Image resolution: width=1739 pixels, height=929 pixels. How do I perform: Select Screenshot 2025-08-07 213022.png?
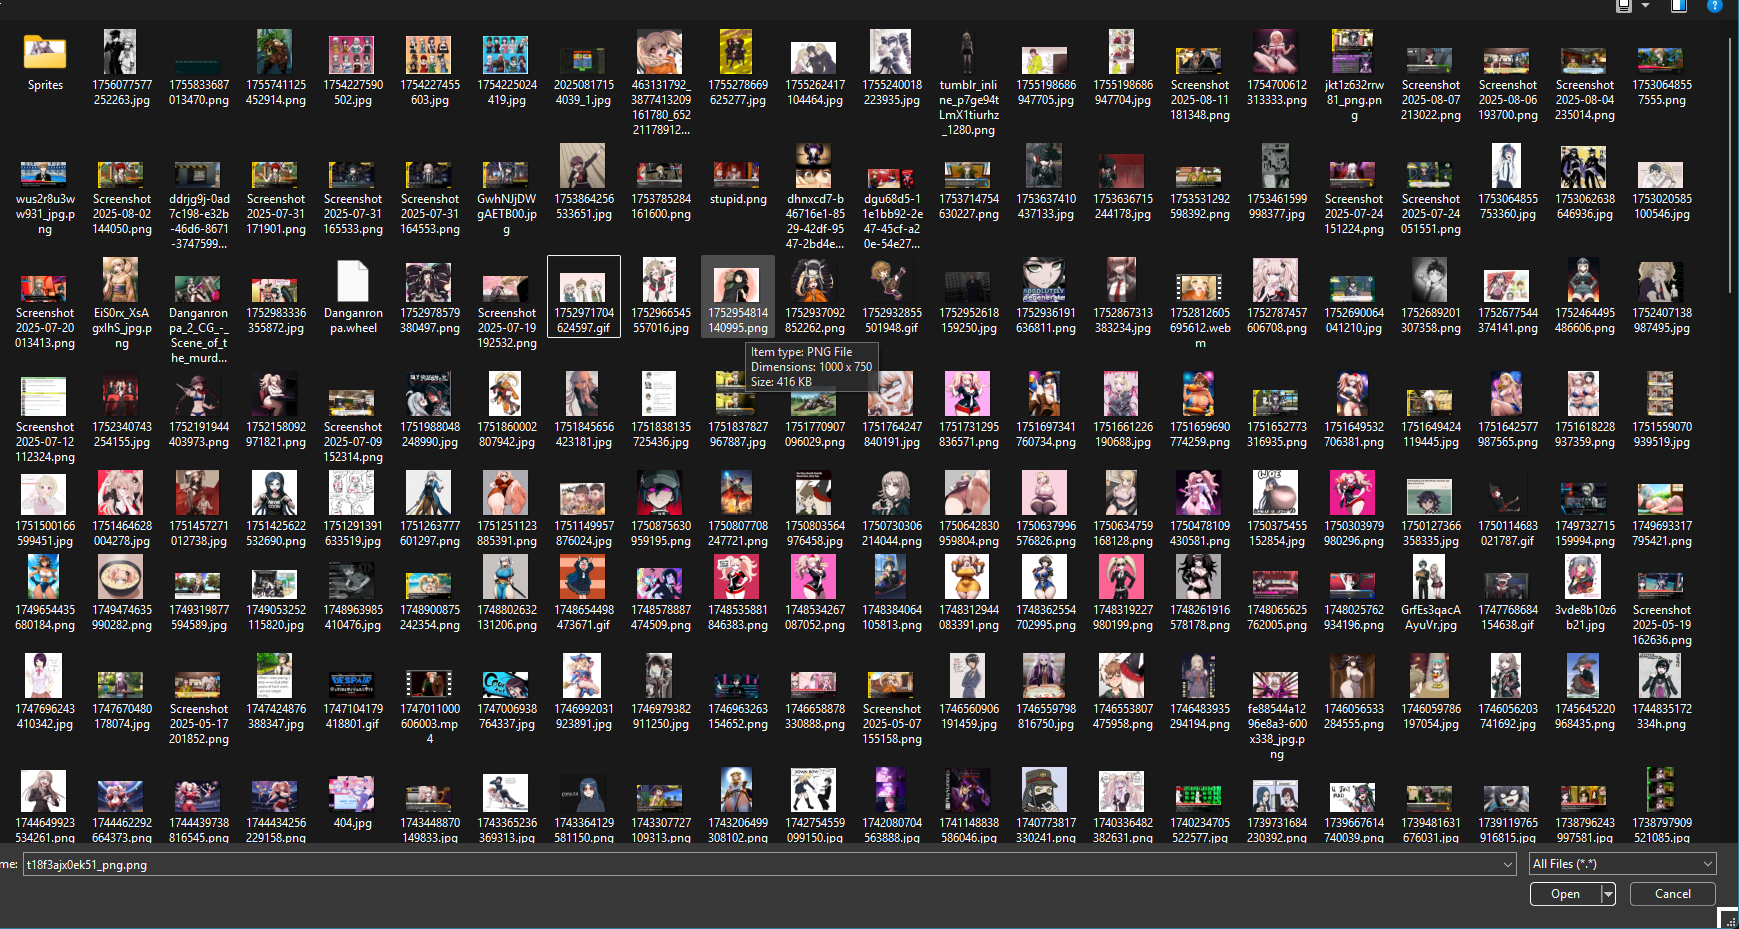pyautogui.click(x=1431, y=60)
